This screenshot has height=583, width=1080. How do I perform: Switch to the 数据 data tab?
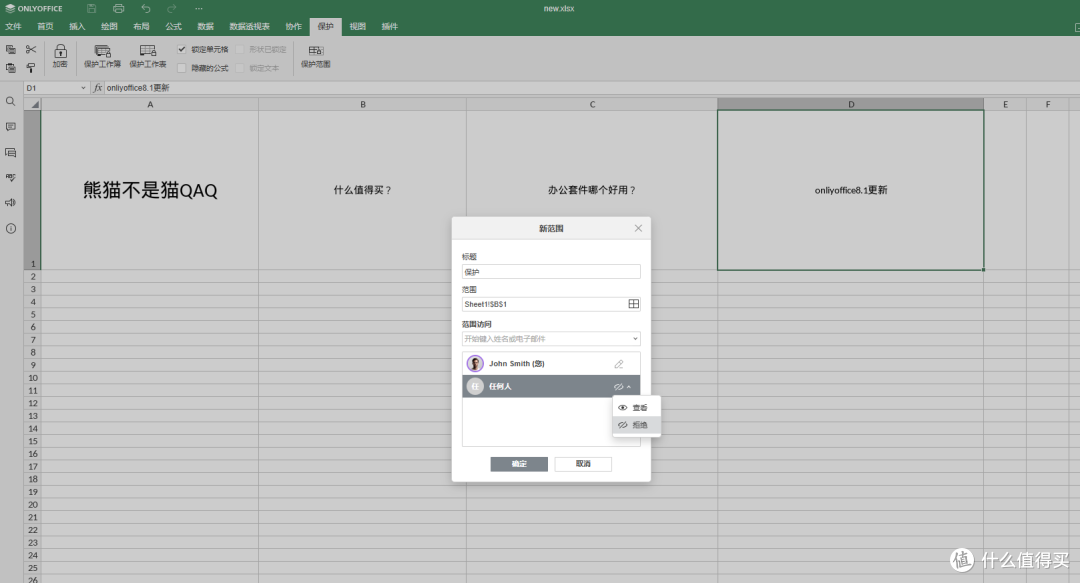point(205,26)
